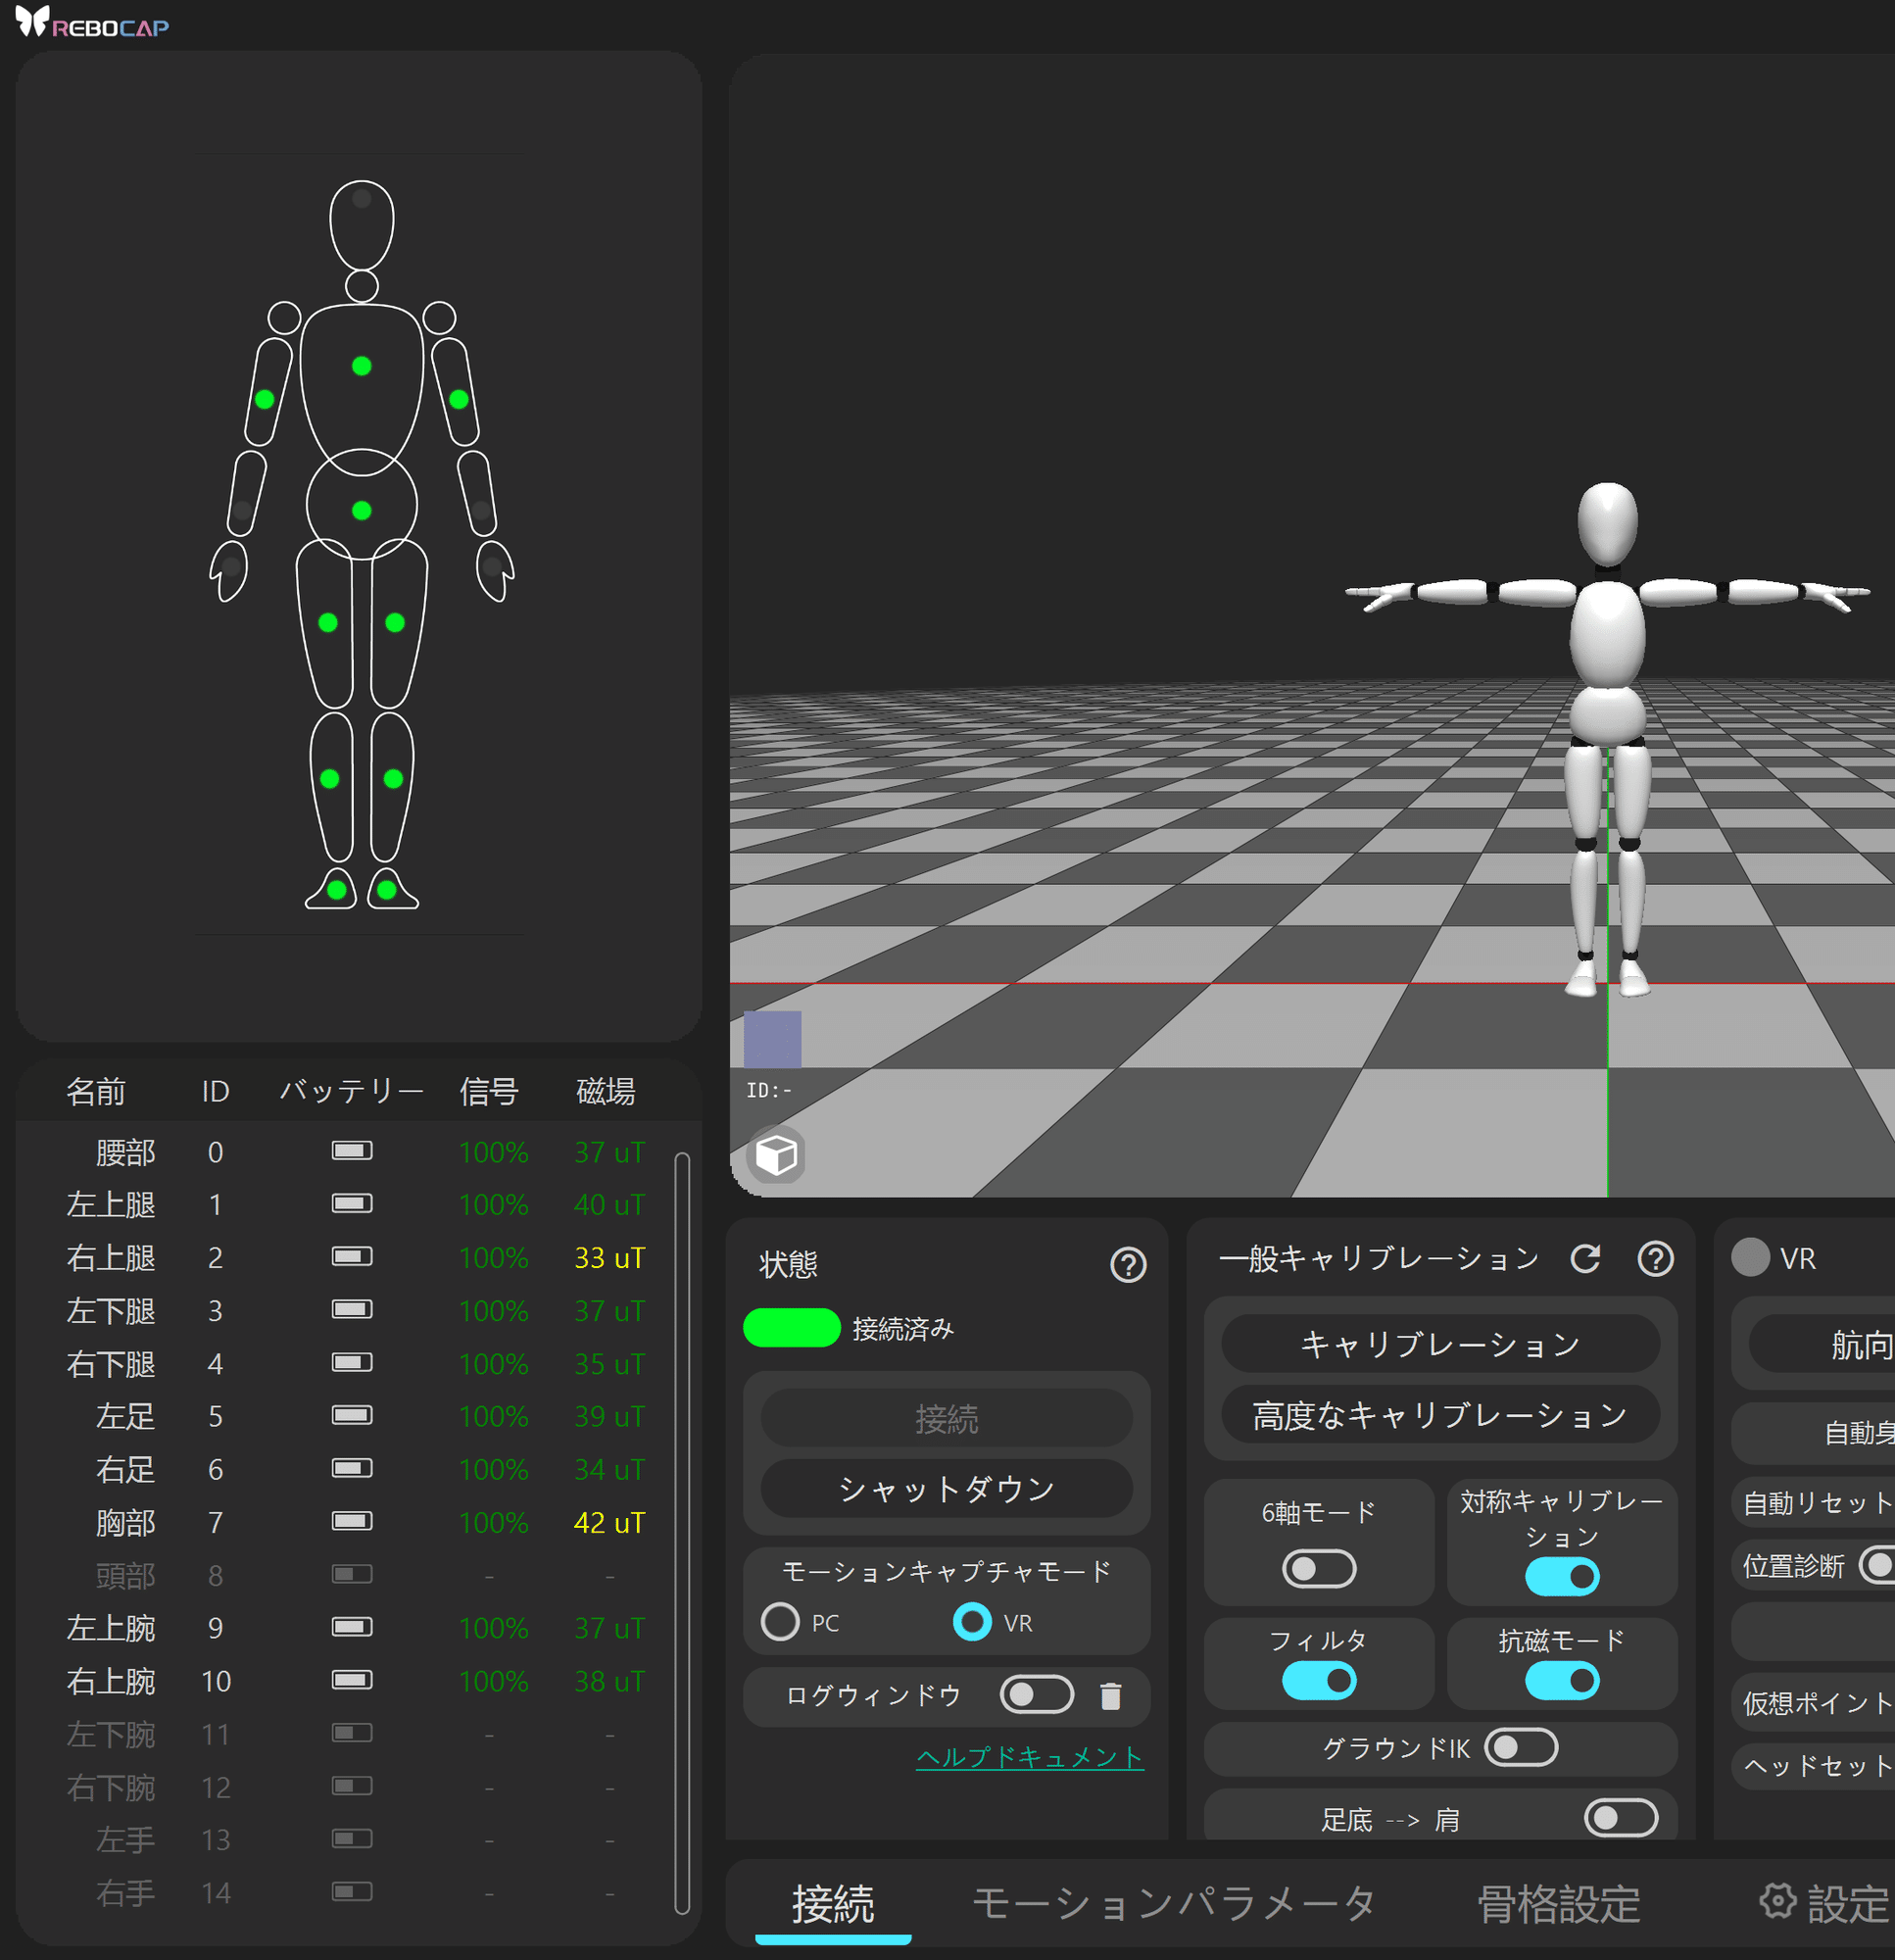The image size is (1895, 1960).
Task: Open the help icon beside 一般キャリブレーション
Action: 1656,1259
